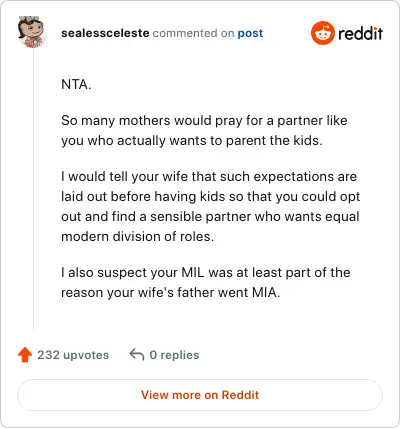Open the sealessceleste username profile link
Image resolution: width=400 pixels, height=428 pixels.
(105, 33)
